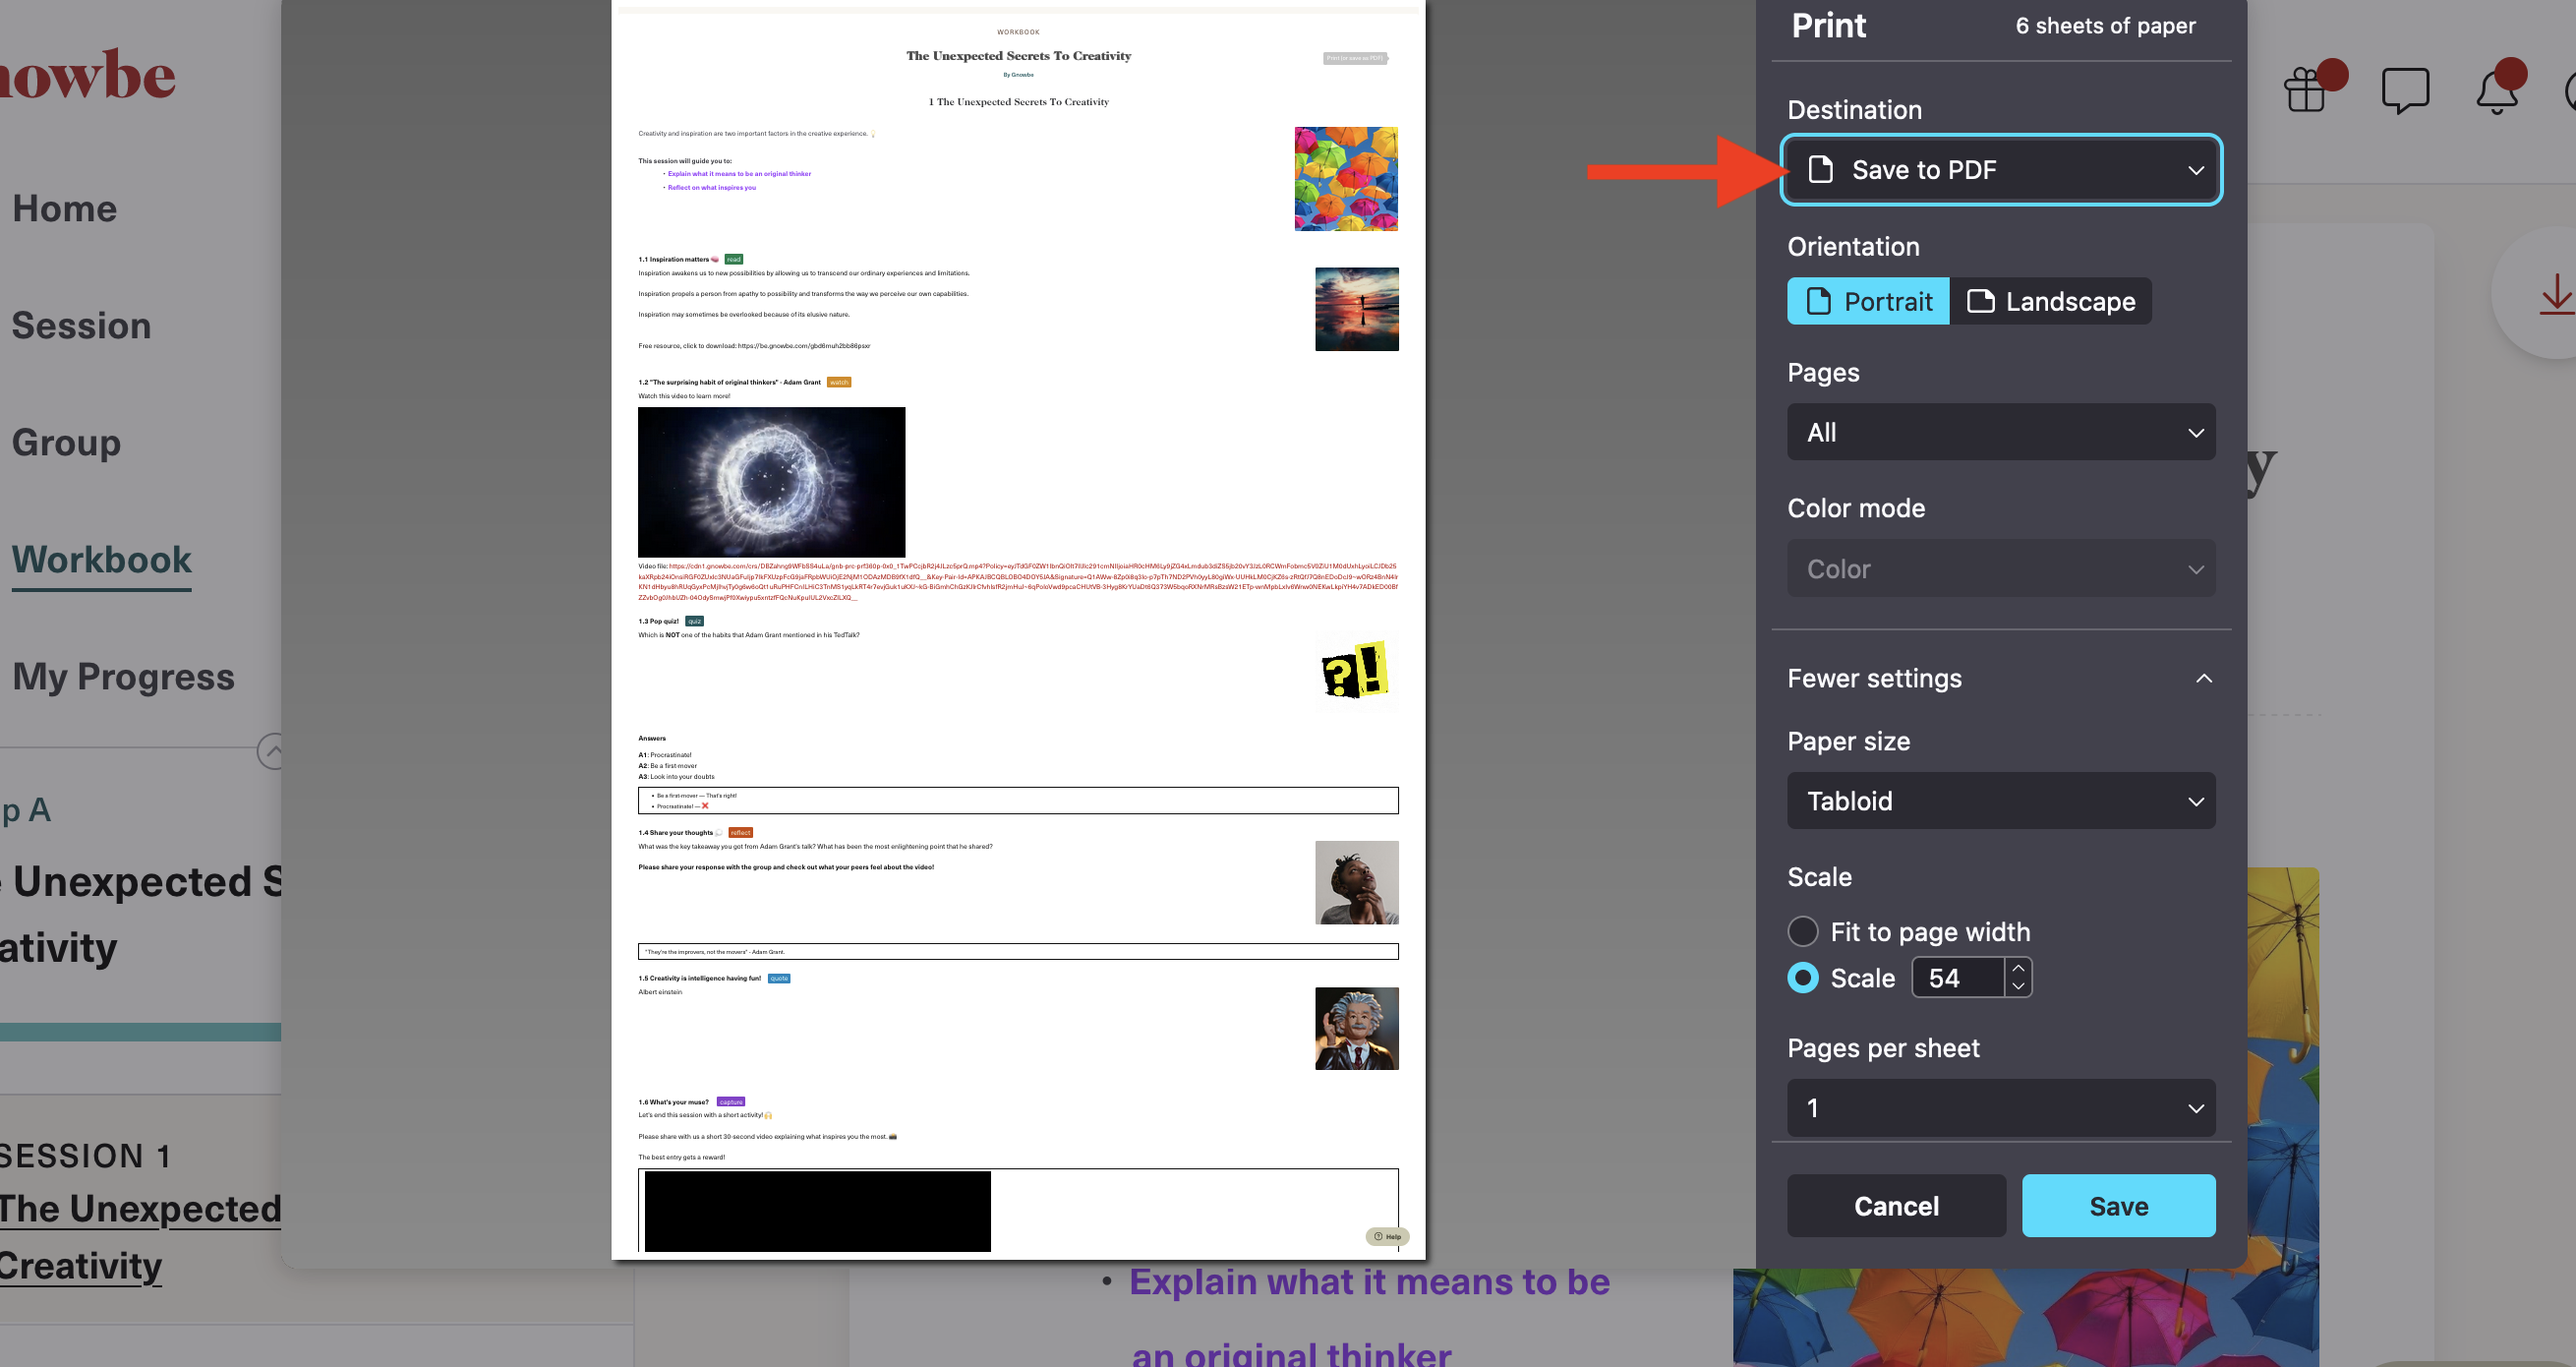Click the sunset reflection image in the preview

(1356, 309)
